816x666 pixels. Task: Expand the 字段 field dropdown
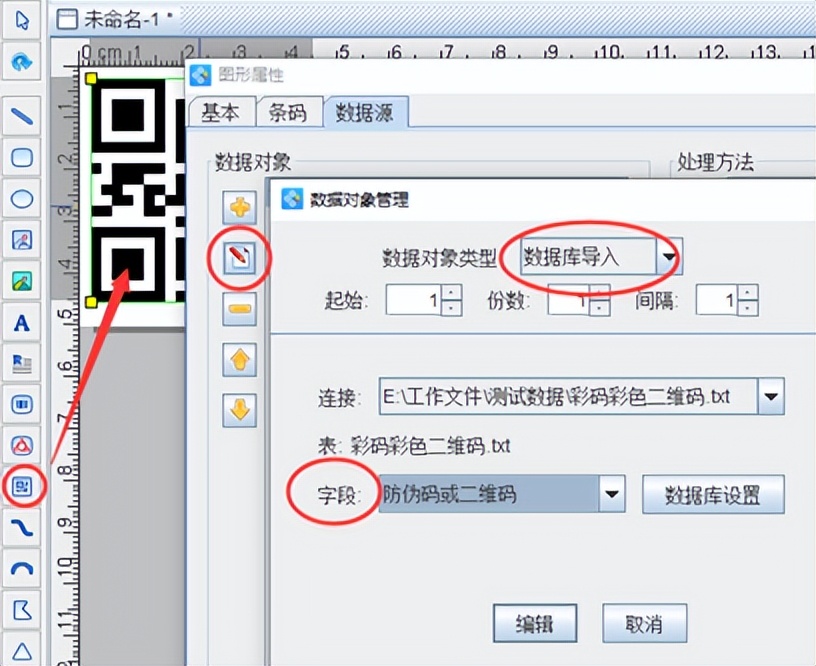pos(611,494)
